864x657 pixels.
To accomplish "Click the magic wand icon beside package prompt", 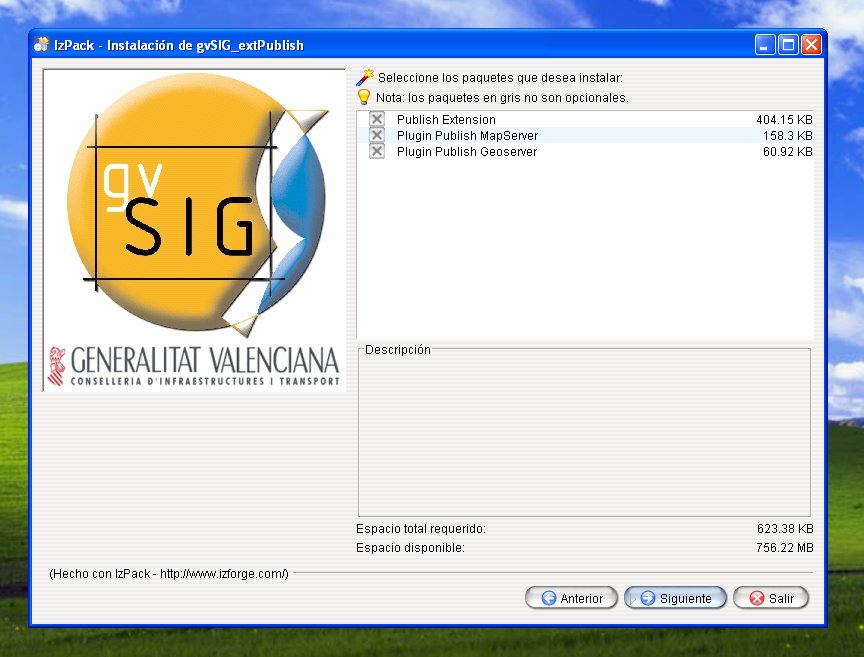I will point(364,78).
